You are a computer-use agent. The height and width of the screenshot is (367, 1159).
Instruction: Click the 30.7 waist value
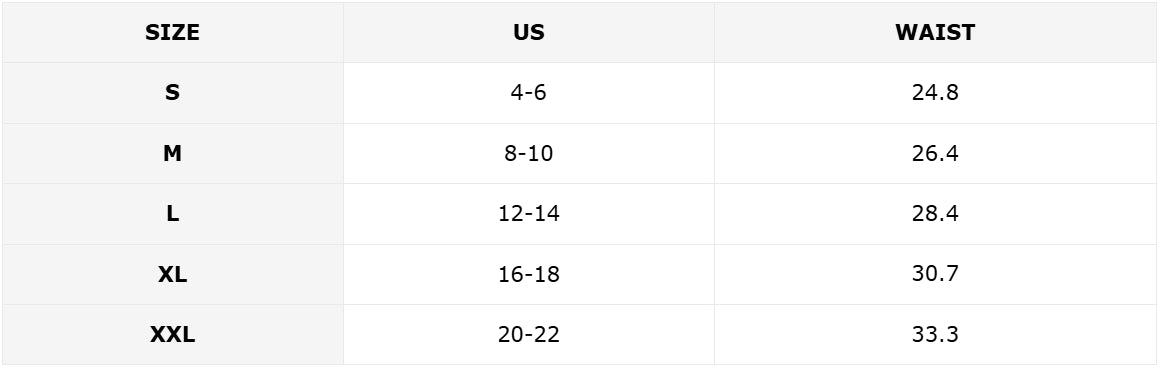(x=935, y=275)
